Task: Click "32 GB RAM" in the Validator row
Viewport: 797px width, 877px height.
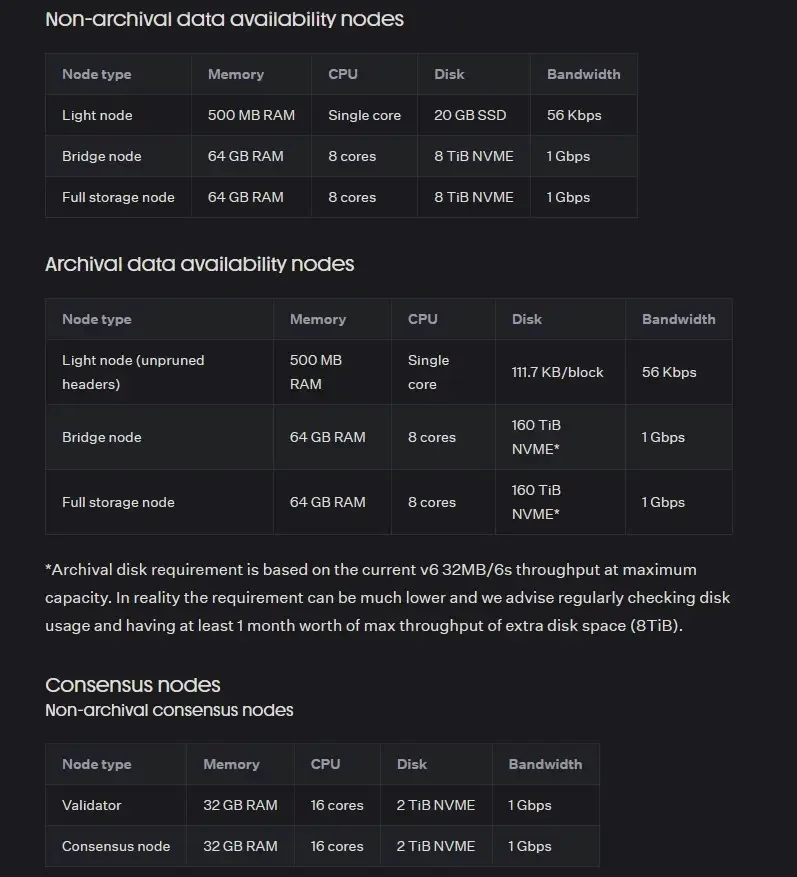Action: click(x=240, y=805)
